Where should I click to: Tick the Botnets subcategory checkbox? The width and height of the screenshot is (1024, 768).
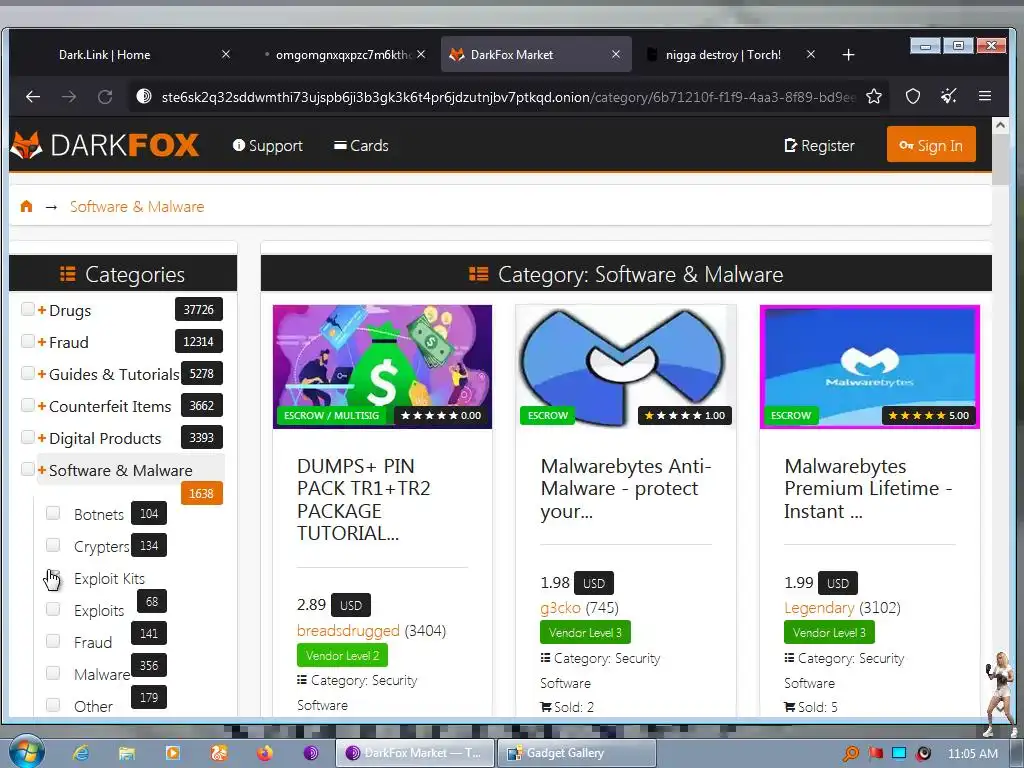point(53,513)
